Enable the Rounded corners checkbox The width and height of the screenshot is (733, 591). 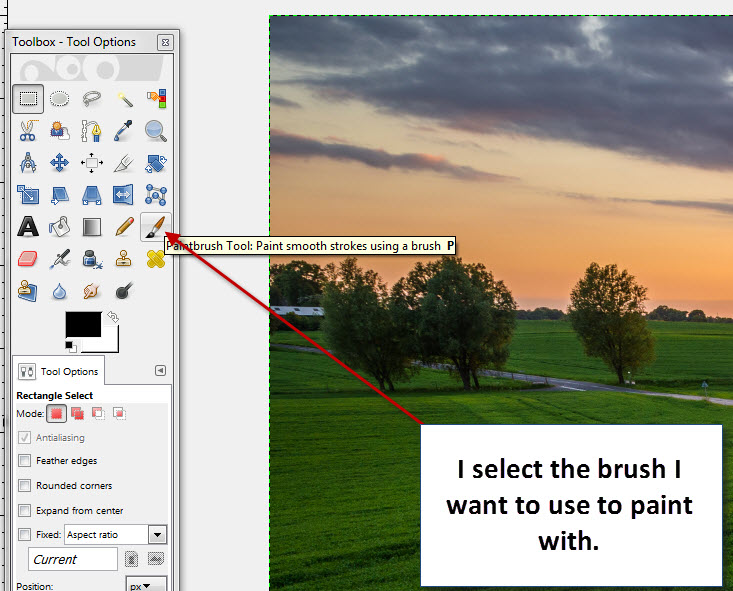click(x=24, y=485)
